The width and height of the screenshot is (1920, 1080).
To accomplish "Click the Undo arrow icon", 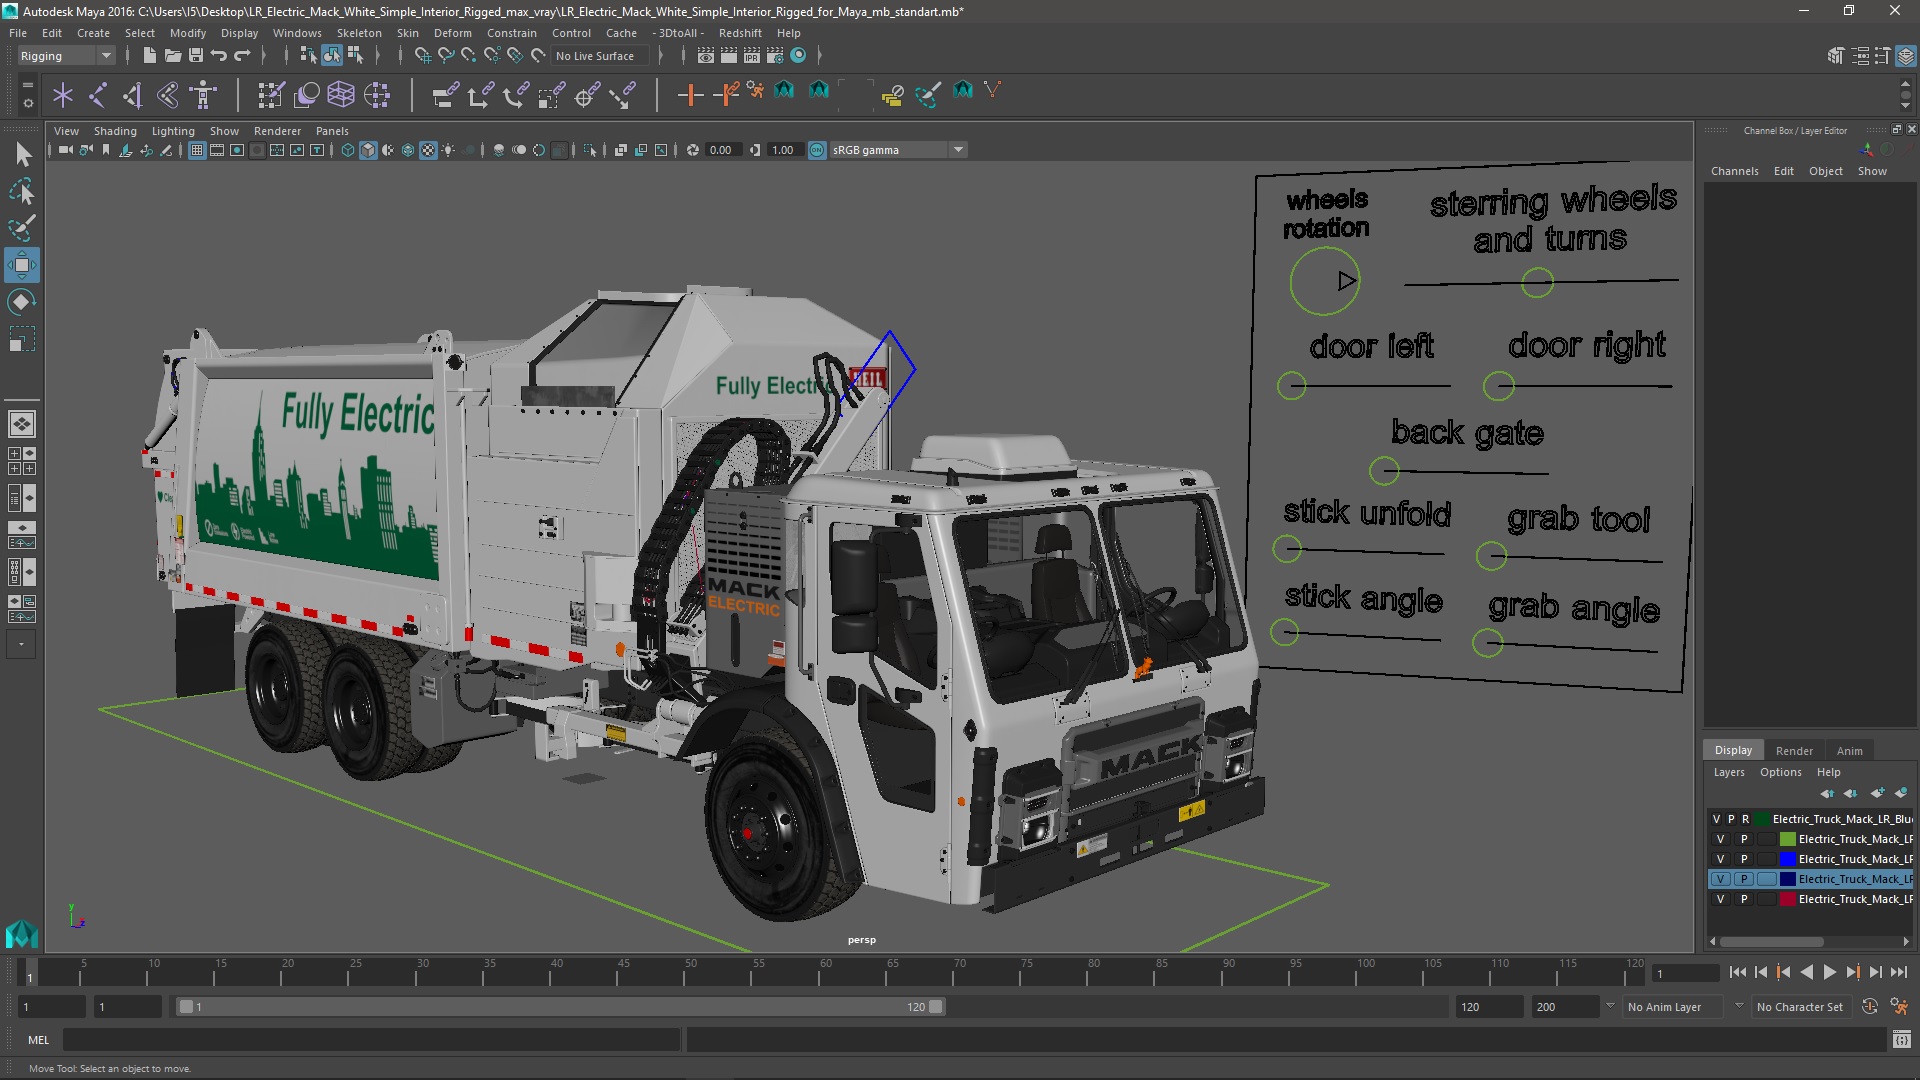I will (219, 56).
